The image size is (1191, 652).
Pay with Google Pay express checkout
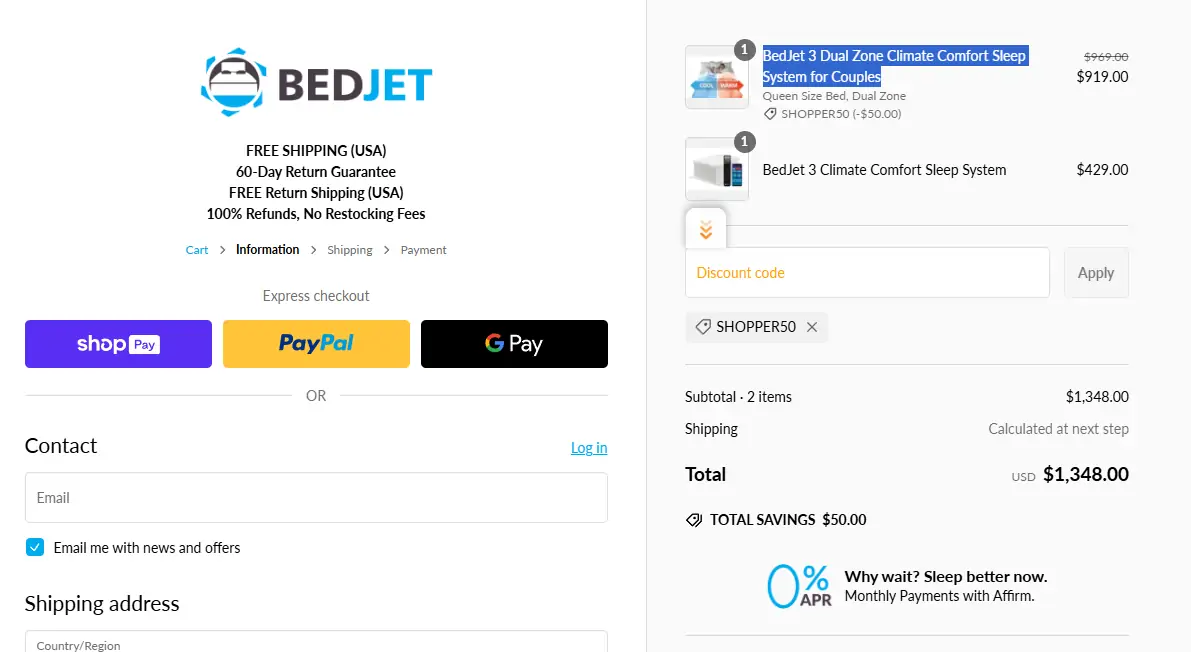pos(514,344)
